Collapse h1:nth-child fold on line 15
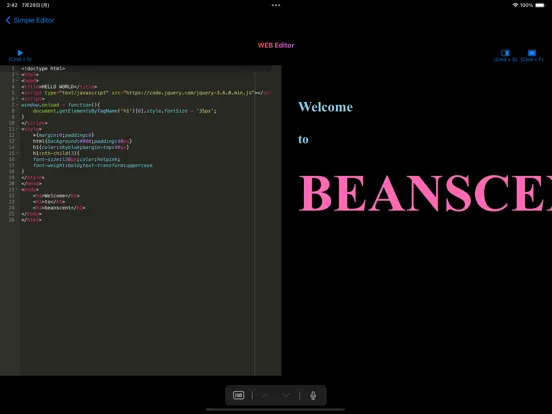The width and height of the screenshot is (552, 414). (17, 153)
